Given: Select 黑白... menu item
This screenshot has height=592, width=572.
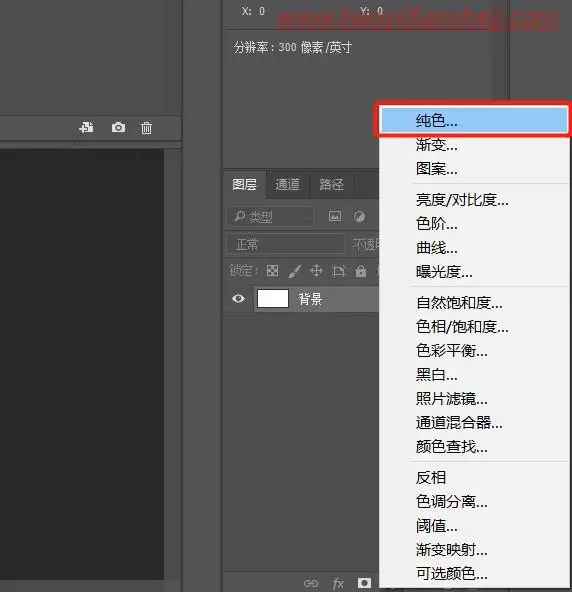Looking at the screenshot, I should [x=474, y=375].
